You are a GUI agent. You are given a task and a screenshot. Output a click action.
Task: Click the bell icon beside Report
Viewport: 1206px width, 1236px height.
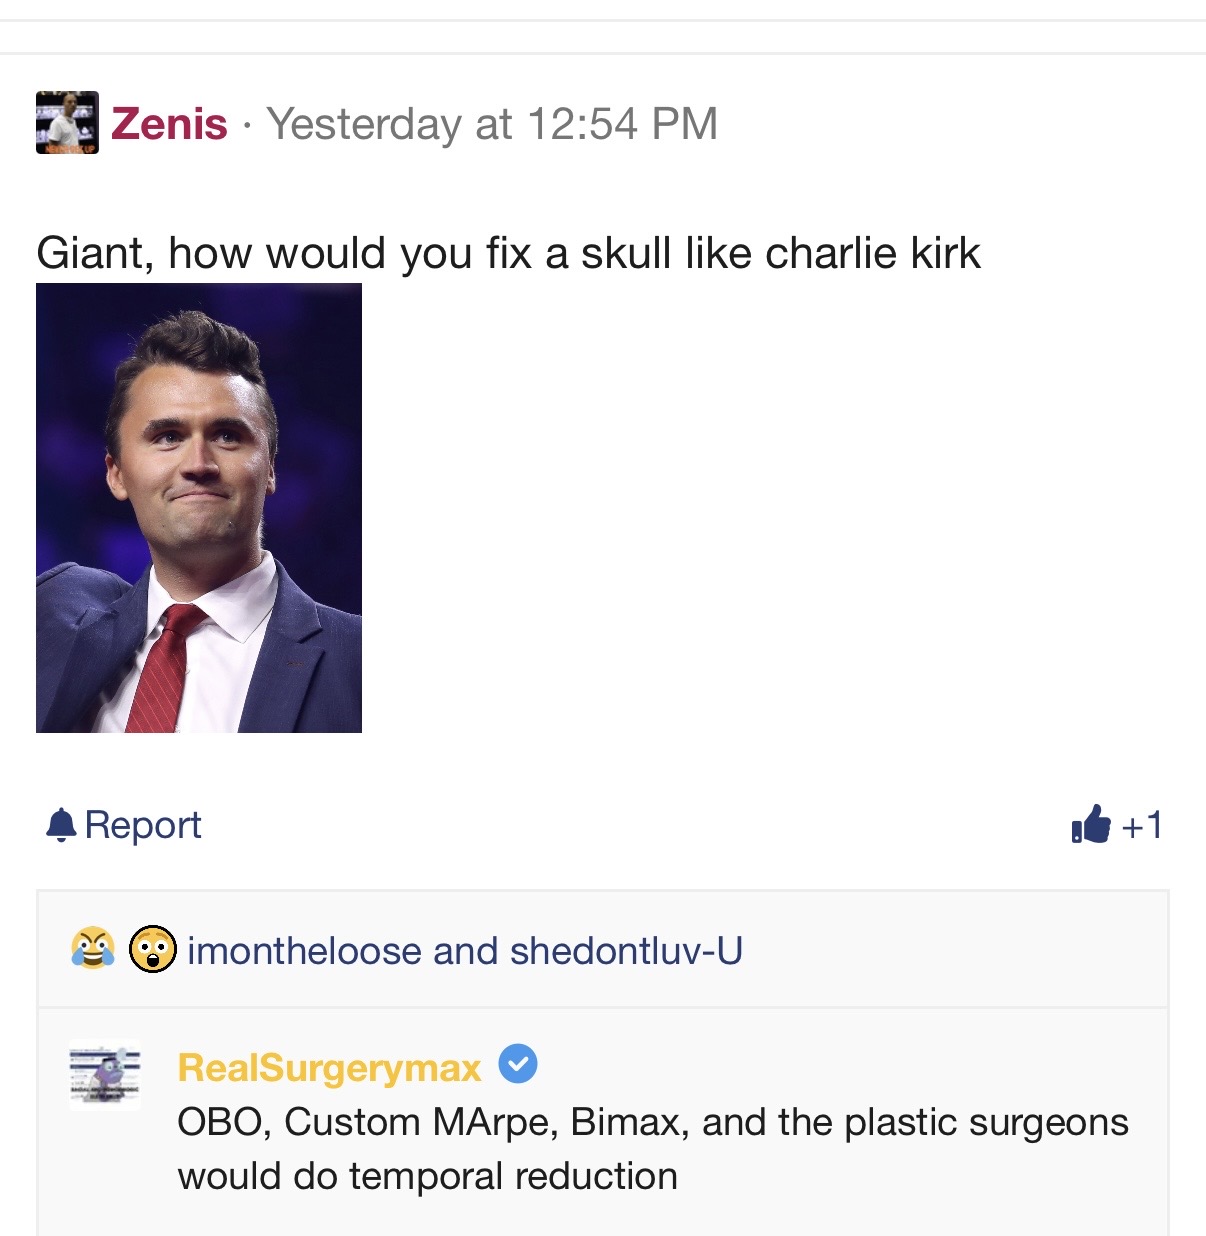tap(61, 825)
